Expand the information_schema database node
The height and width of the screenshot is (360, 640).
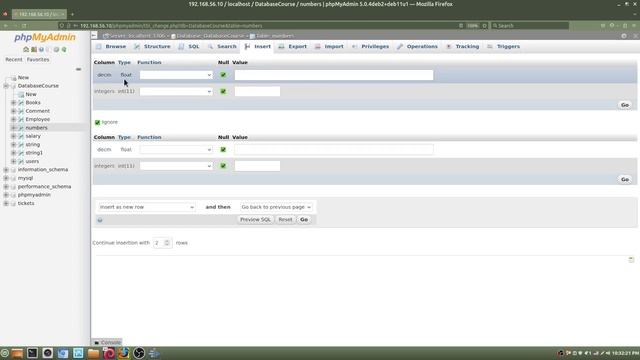point(6,169)
